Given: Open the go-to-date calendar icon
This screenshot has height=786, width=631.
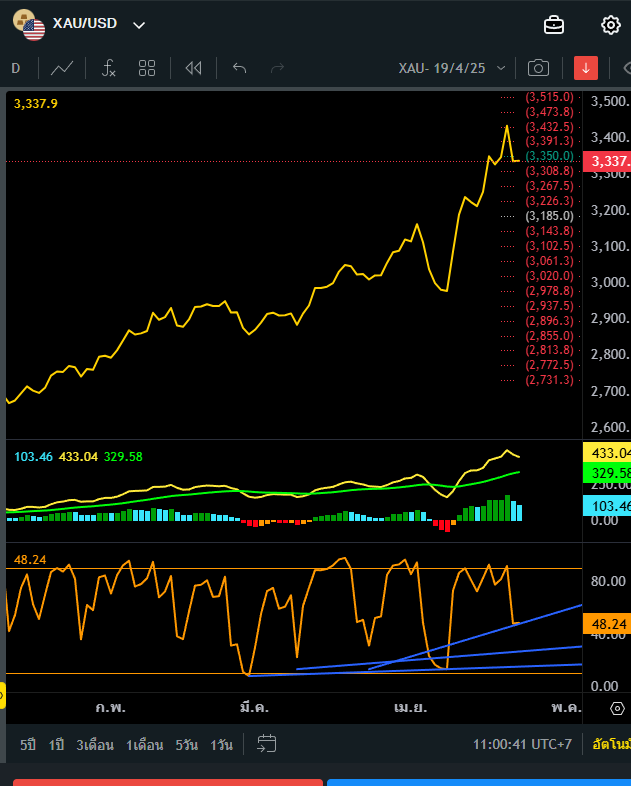Looking at the screenshot, I should (x=266, y=744).
